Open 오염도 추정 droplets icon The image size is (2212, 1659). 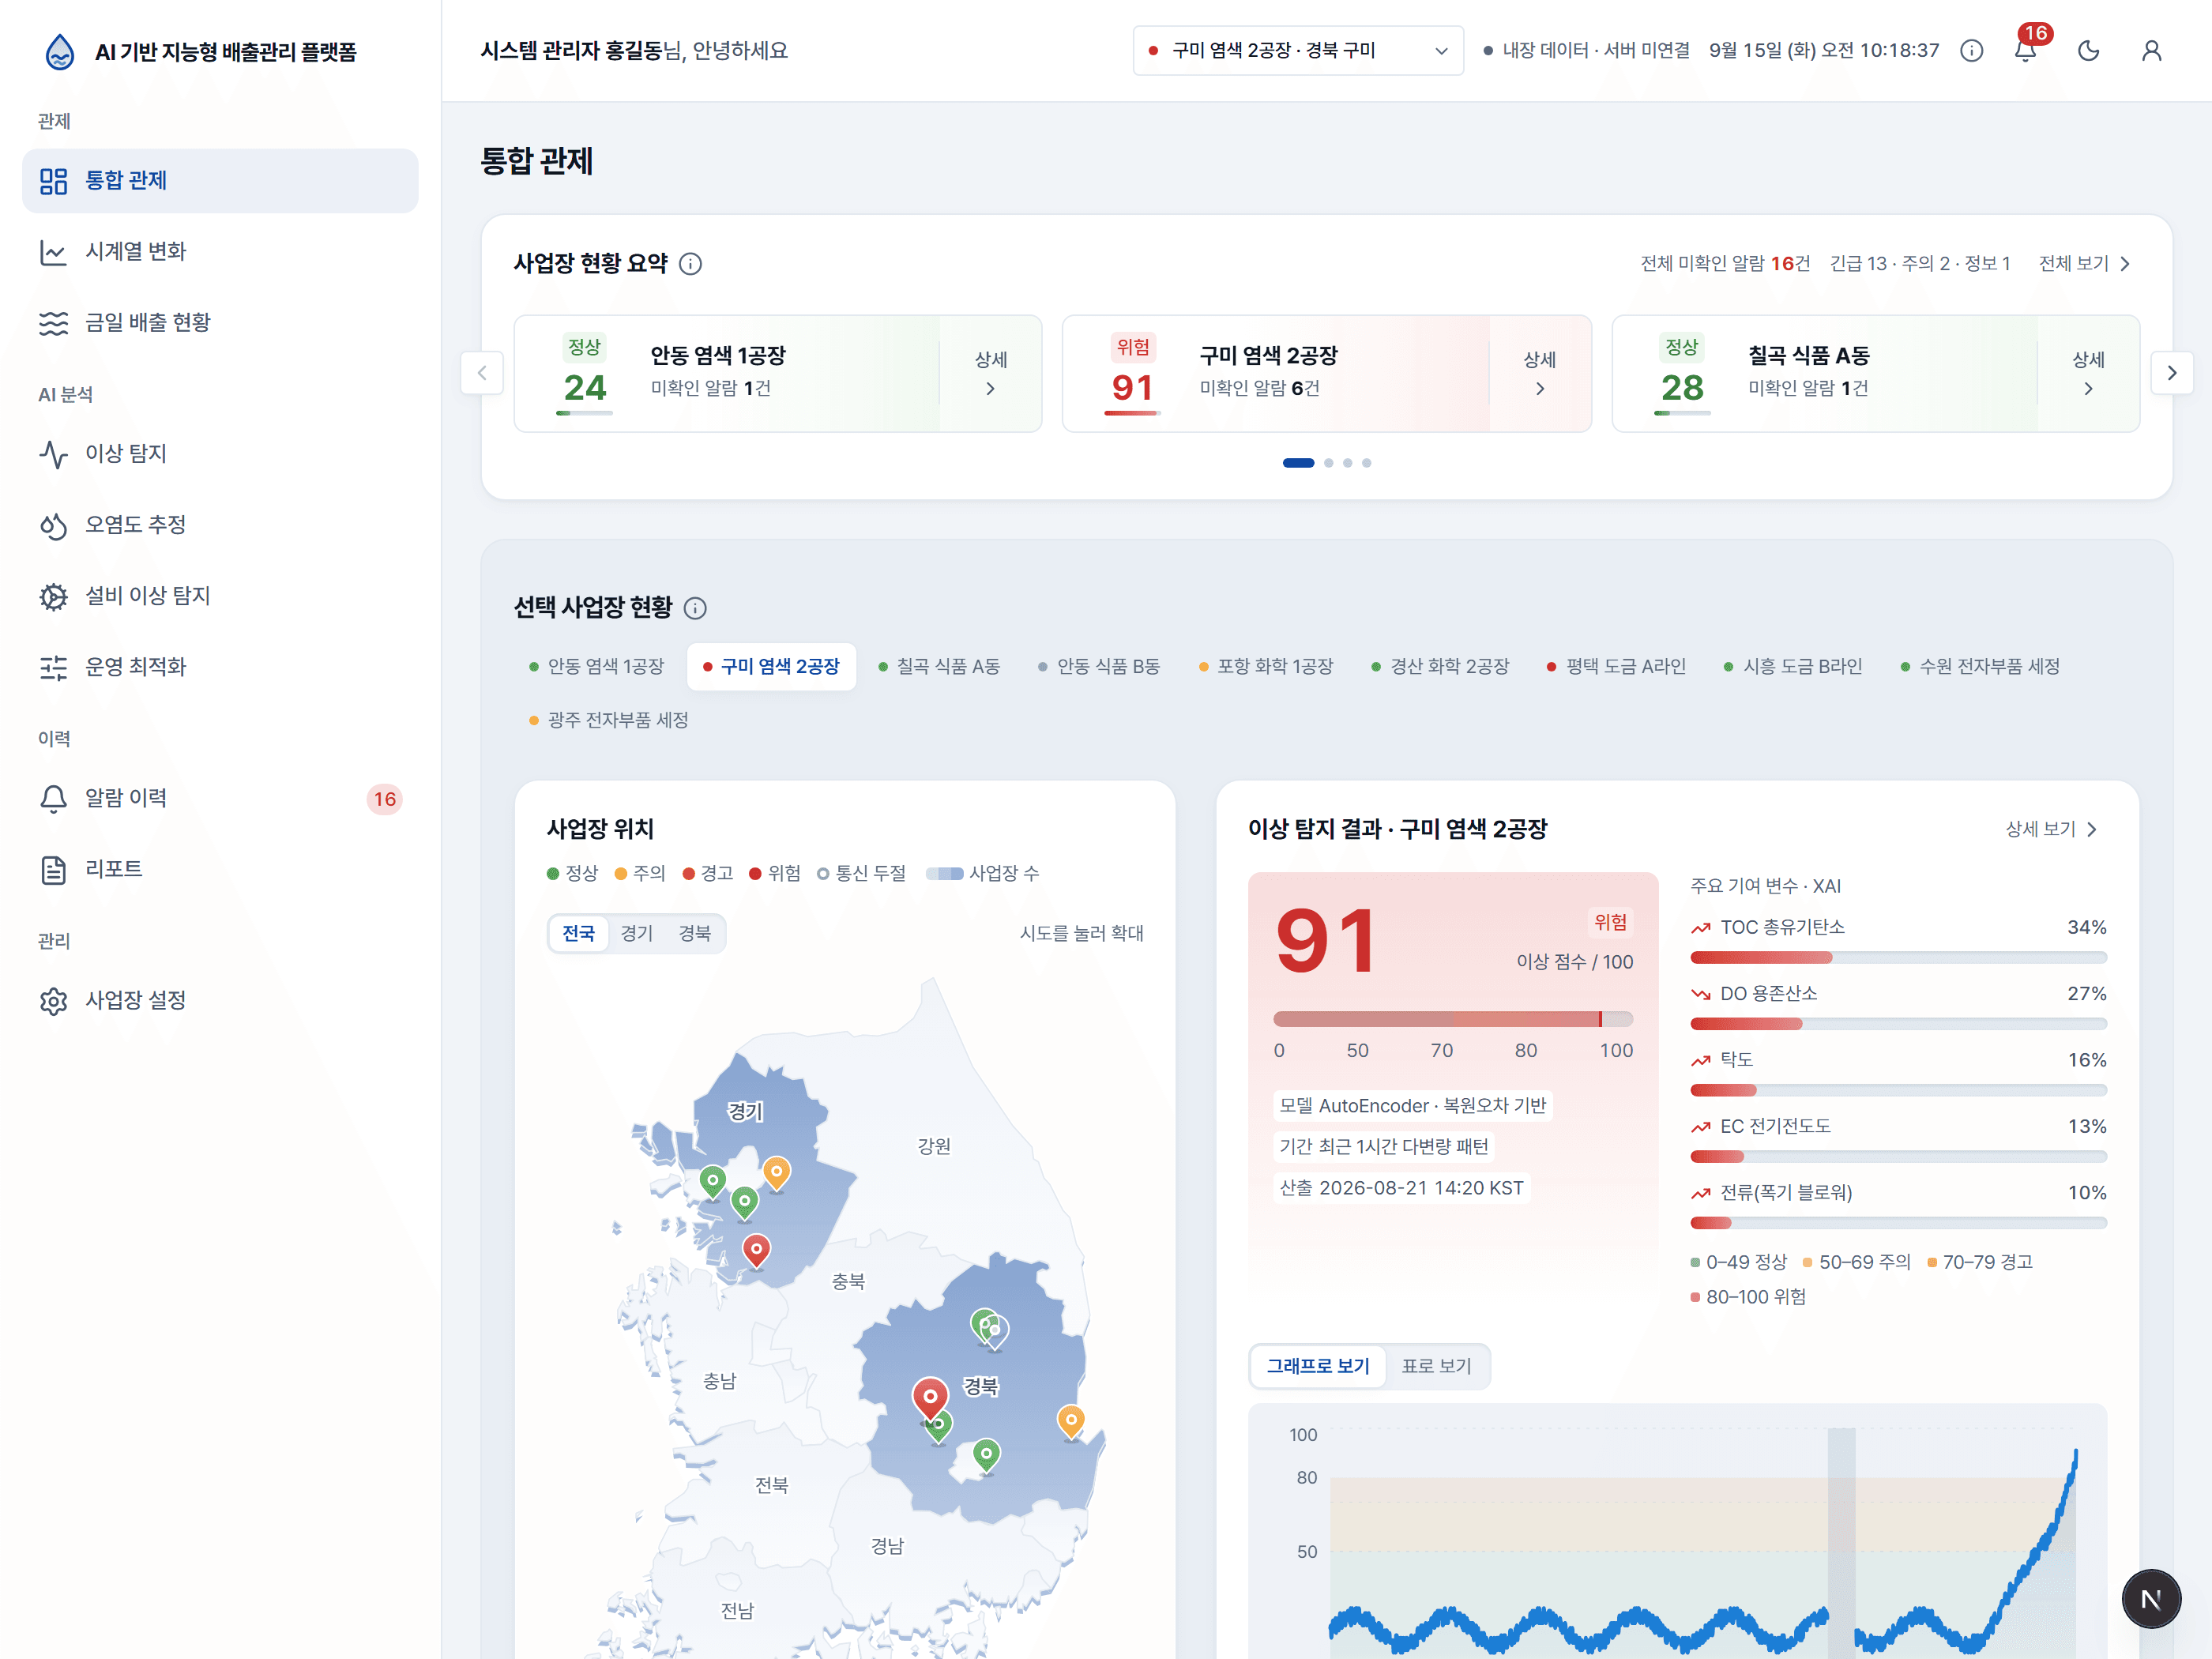point(53,525)
